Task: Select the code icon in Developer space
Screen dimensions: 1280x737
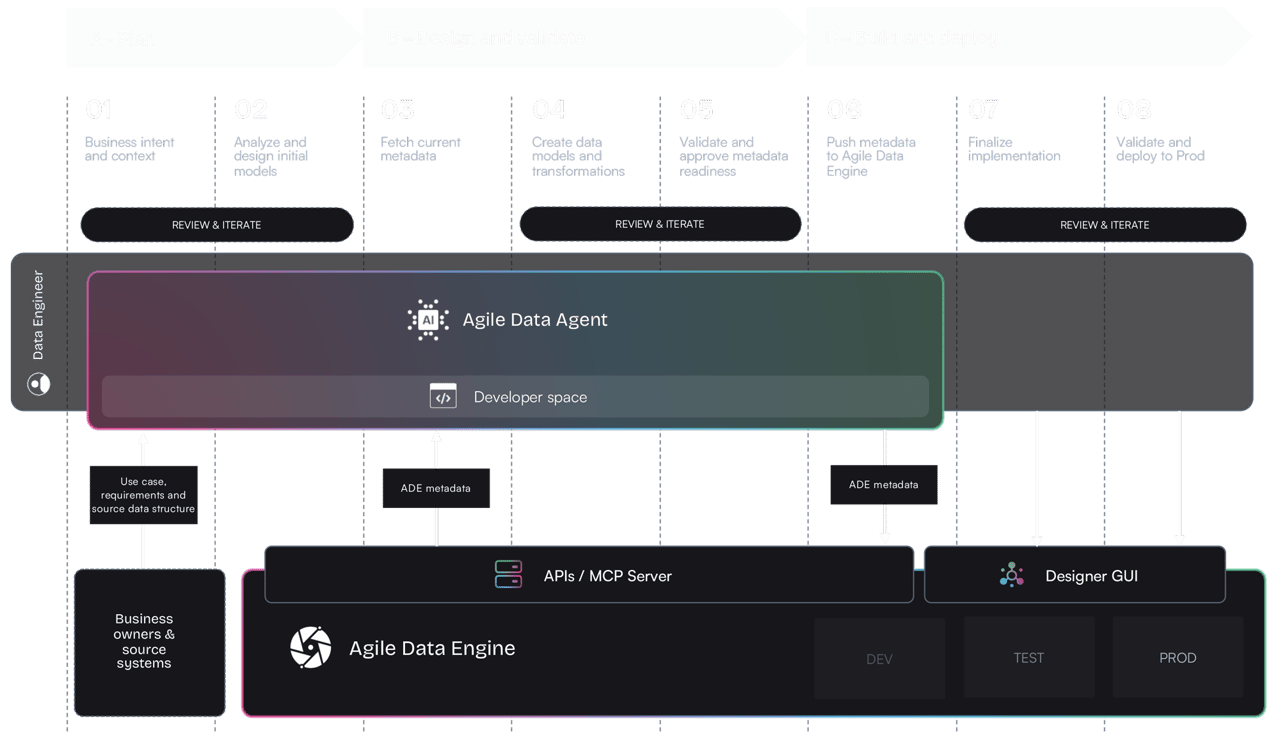Action: 441,396
